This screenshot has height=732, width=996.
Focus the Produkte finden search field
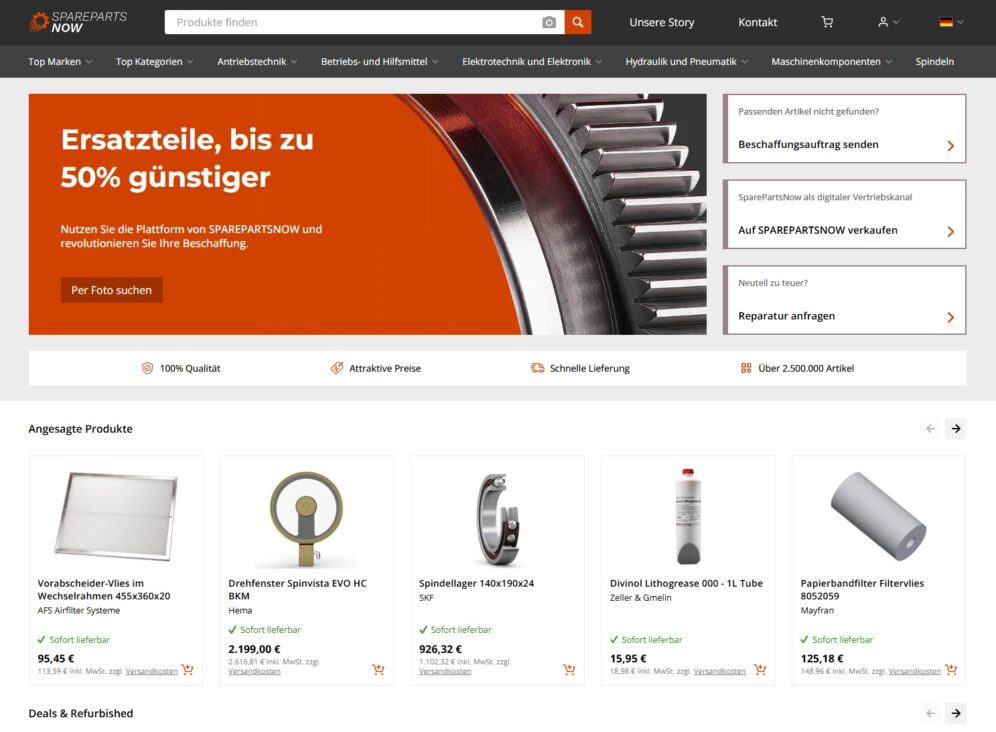353,22
